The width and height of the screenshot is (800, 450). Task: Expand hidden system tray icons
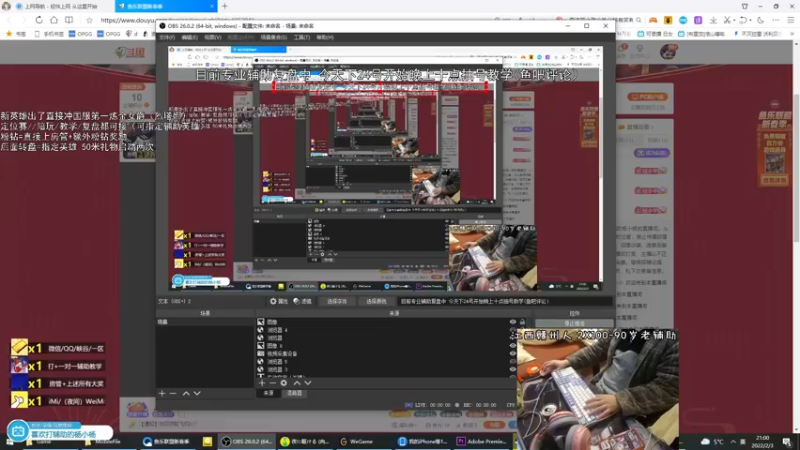733,442
